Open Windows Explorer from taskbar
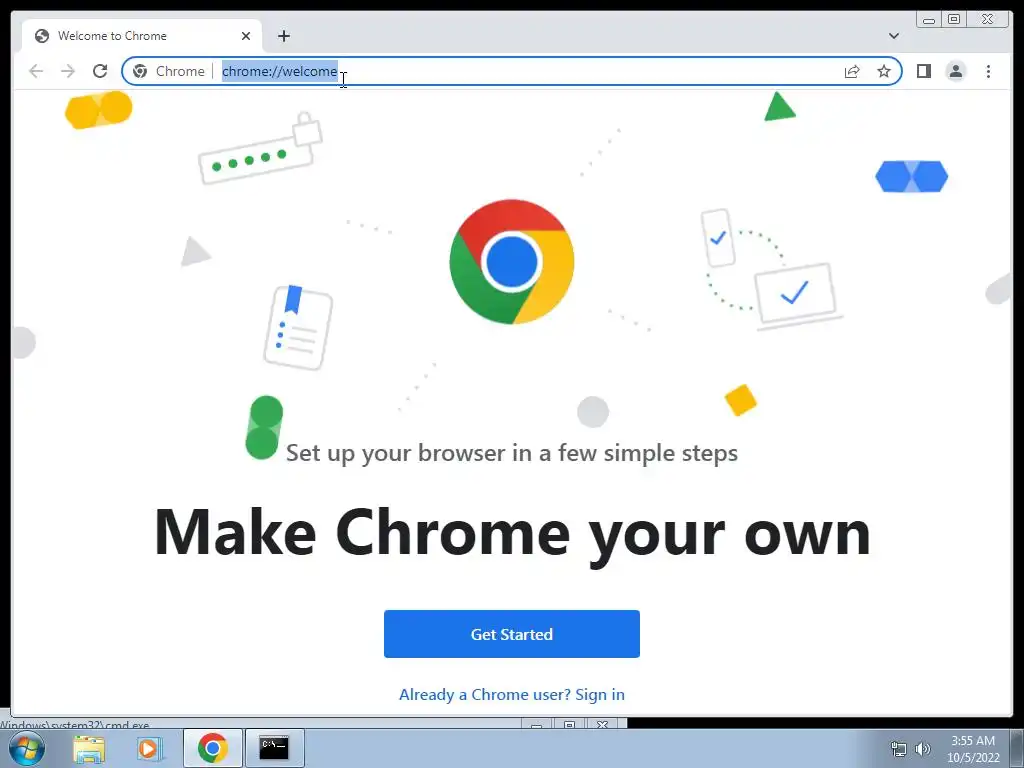Viewport: 1024px width, 768px height. (x=89, y=748)
